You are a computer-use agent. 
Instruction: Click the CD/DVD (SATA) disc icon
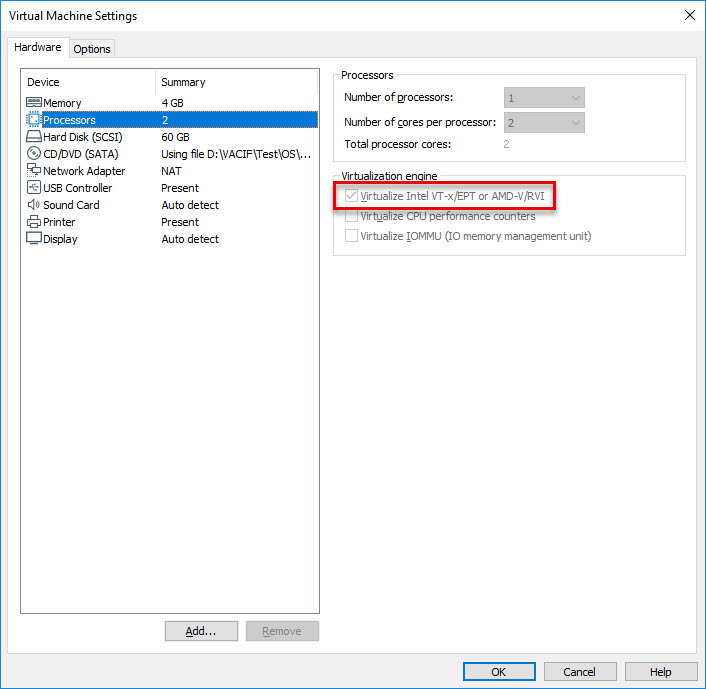pos(34,154)
